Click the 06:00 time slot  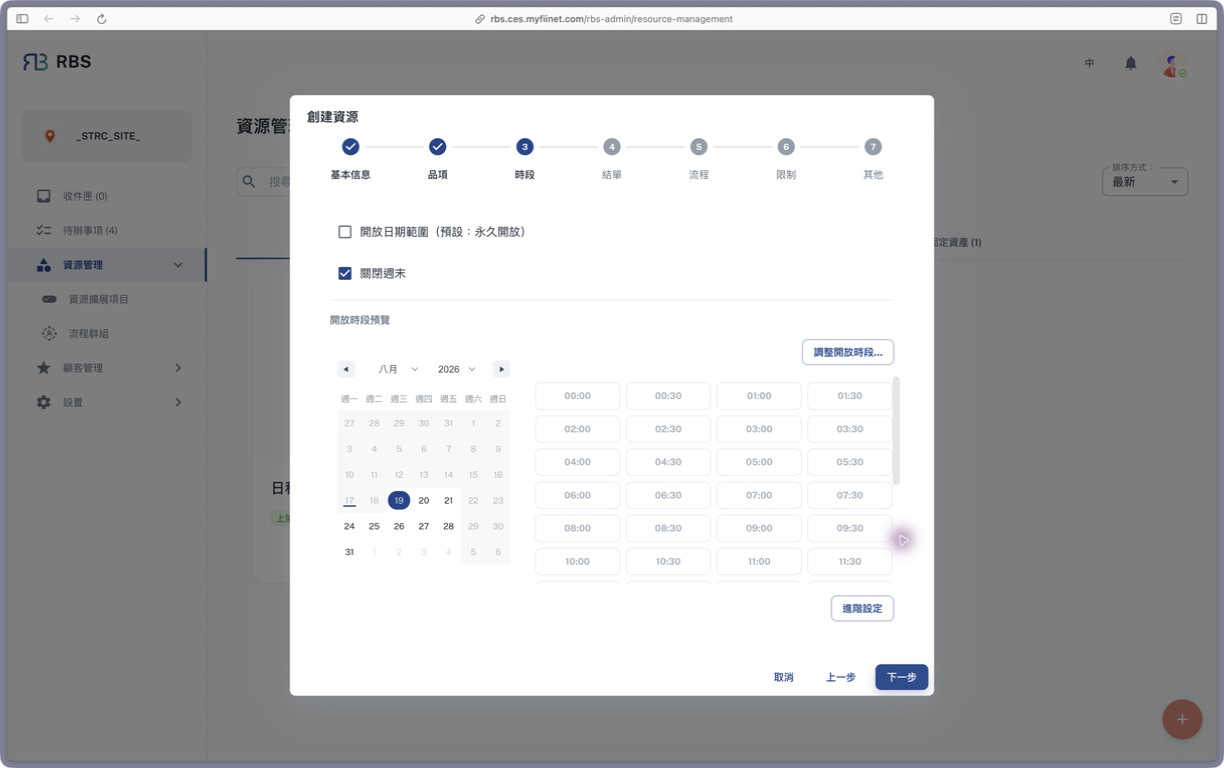[577, 495]
